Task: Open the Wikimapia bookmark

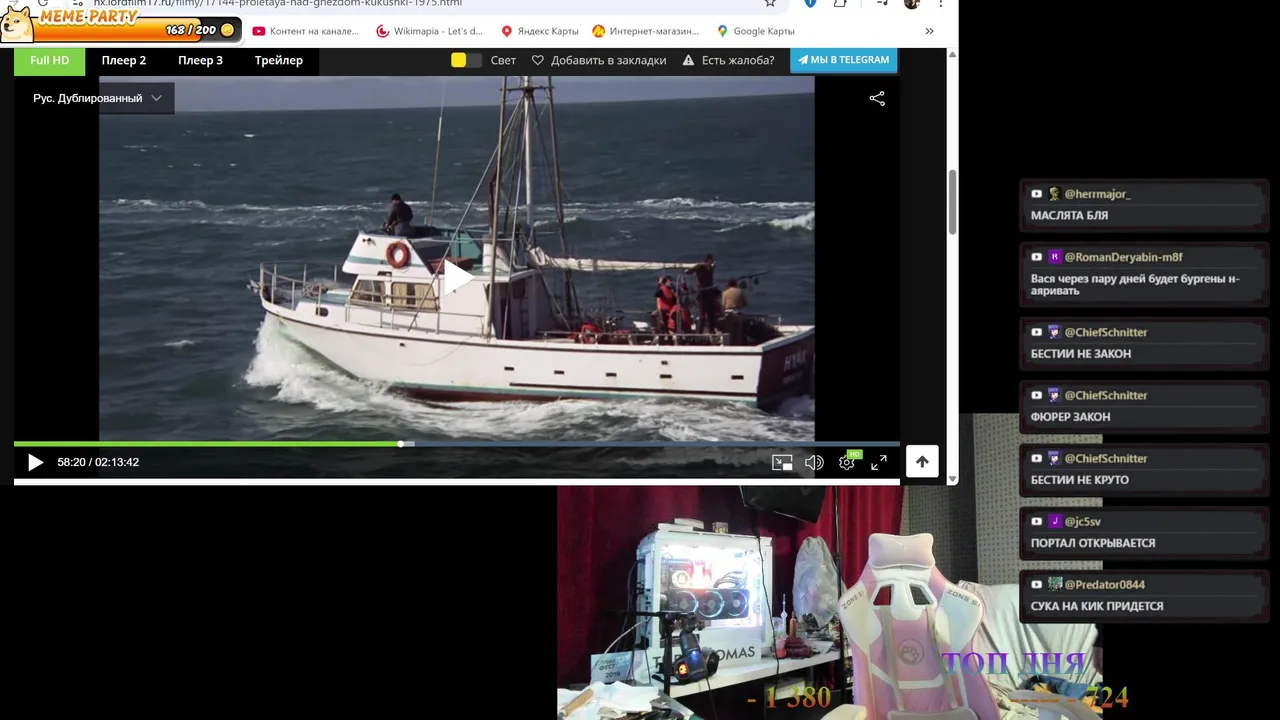Action: click(430, 31)
